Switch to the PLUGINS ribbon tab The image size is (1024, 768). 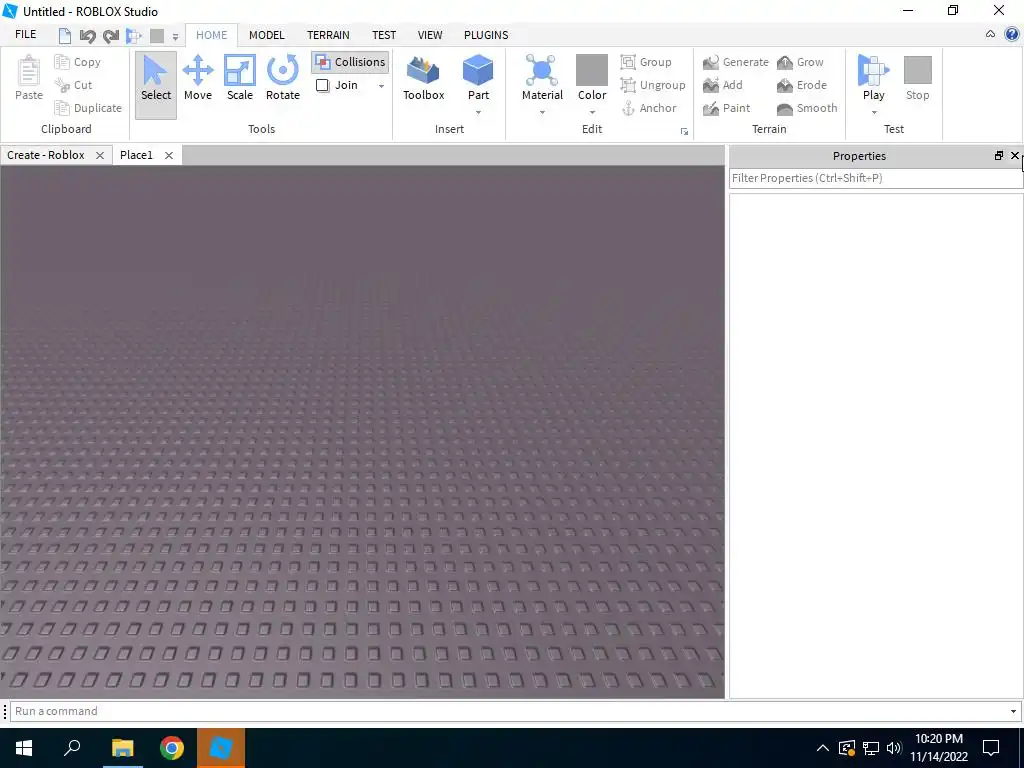click(486, 35)
